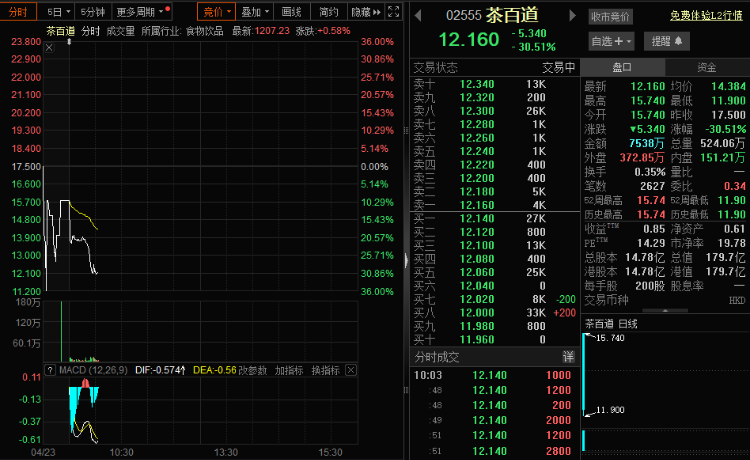
Task: Click the 食物饮品 industry link
Action: [x=205, y=31]
